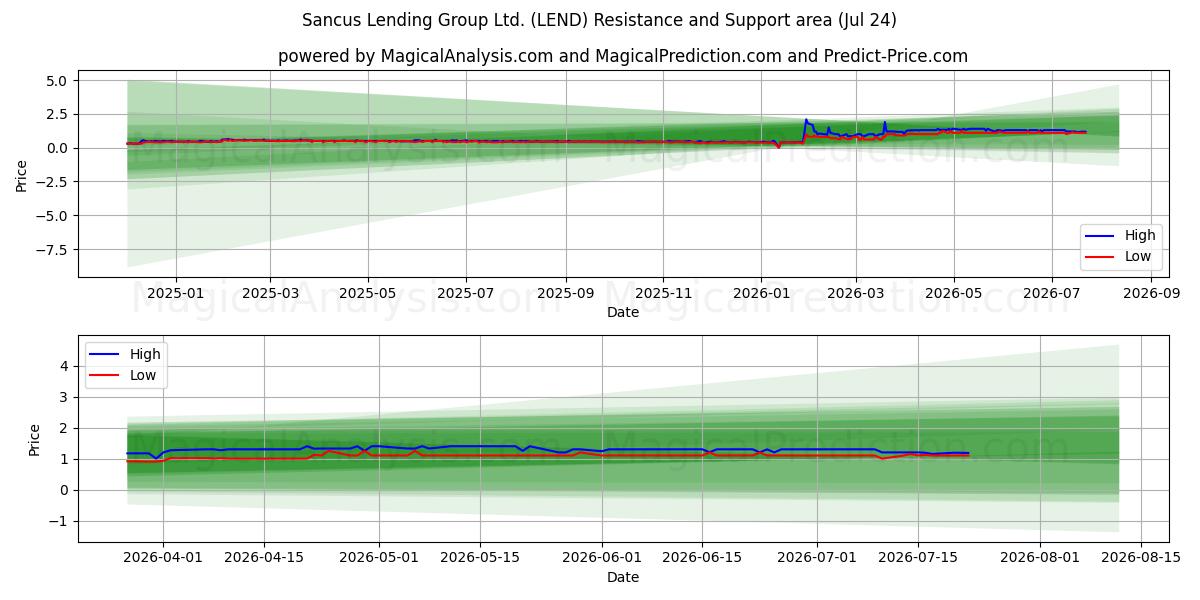
Task: Click the '2026-05-15' tick label
Action: point(481,558)
